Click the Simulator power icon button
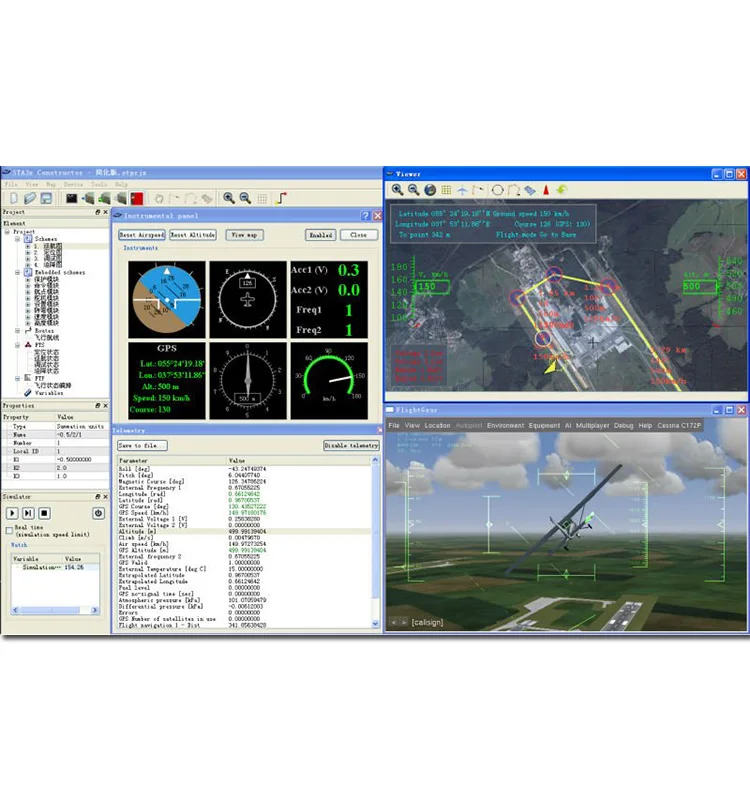 (98, 513)
